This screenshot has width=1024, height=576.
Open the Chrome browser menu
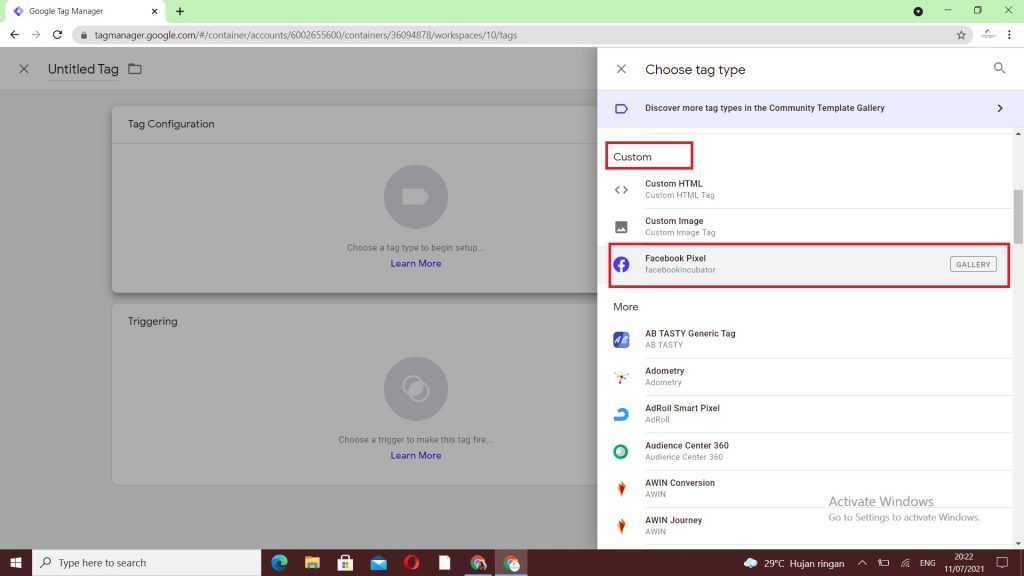coord(1011,33)
